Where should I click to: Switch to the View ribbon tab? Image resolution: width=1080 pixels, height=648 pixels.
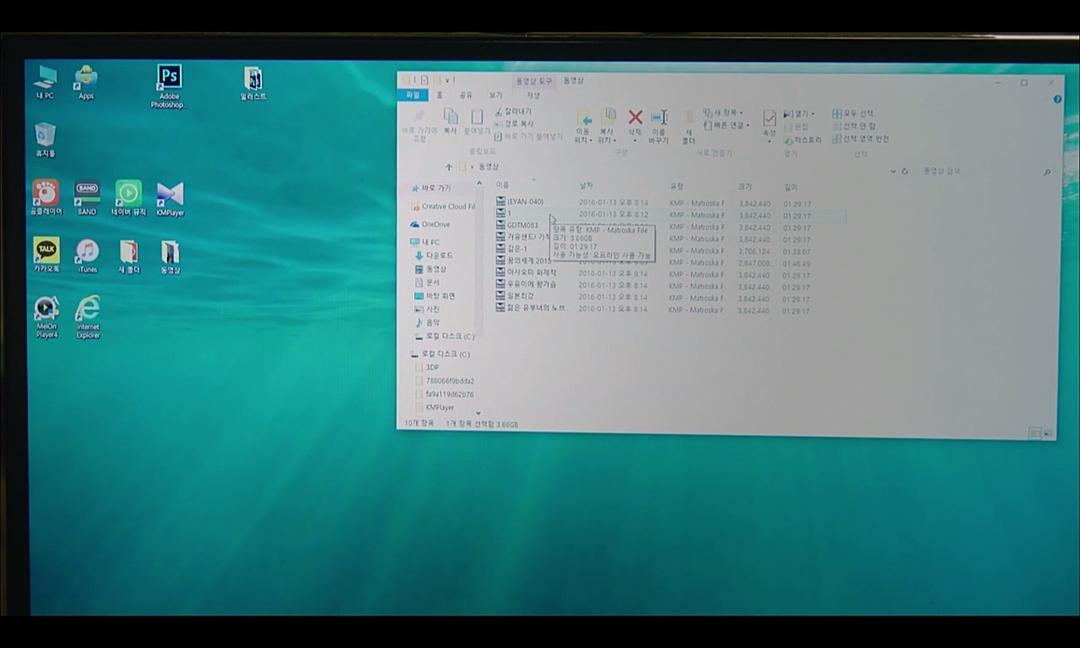[x=495, y=95]
